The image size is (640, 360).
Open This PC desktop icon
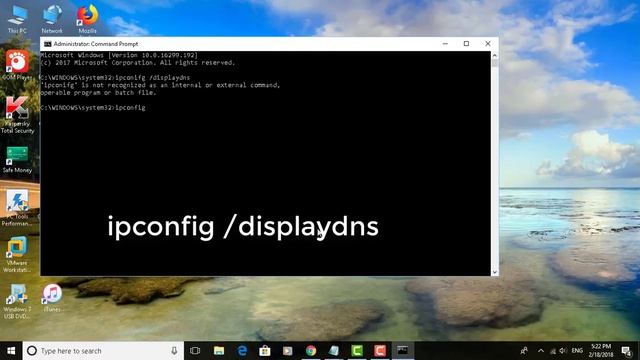point(17,19)
